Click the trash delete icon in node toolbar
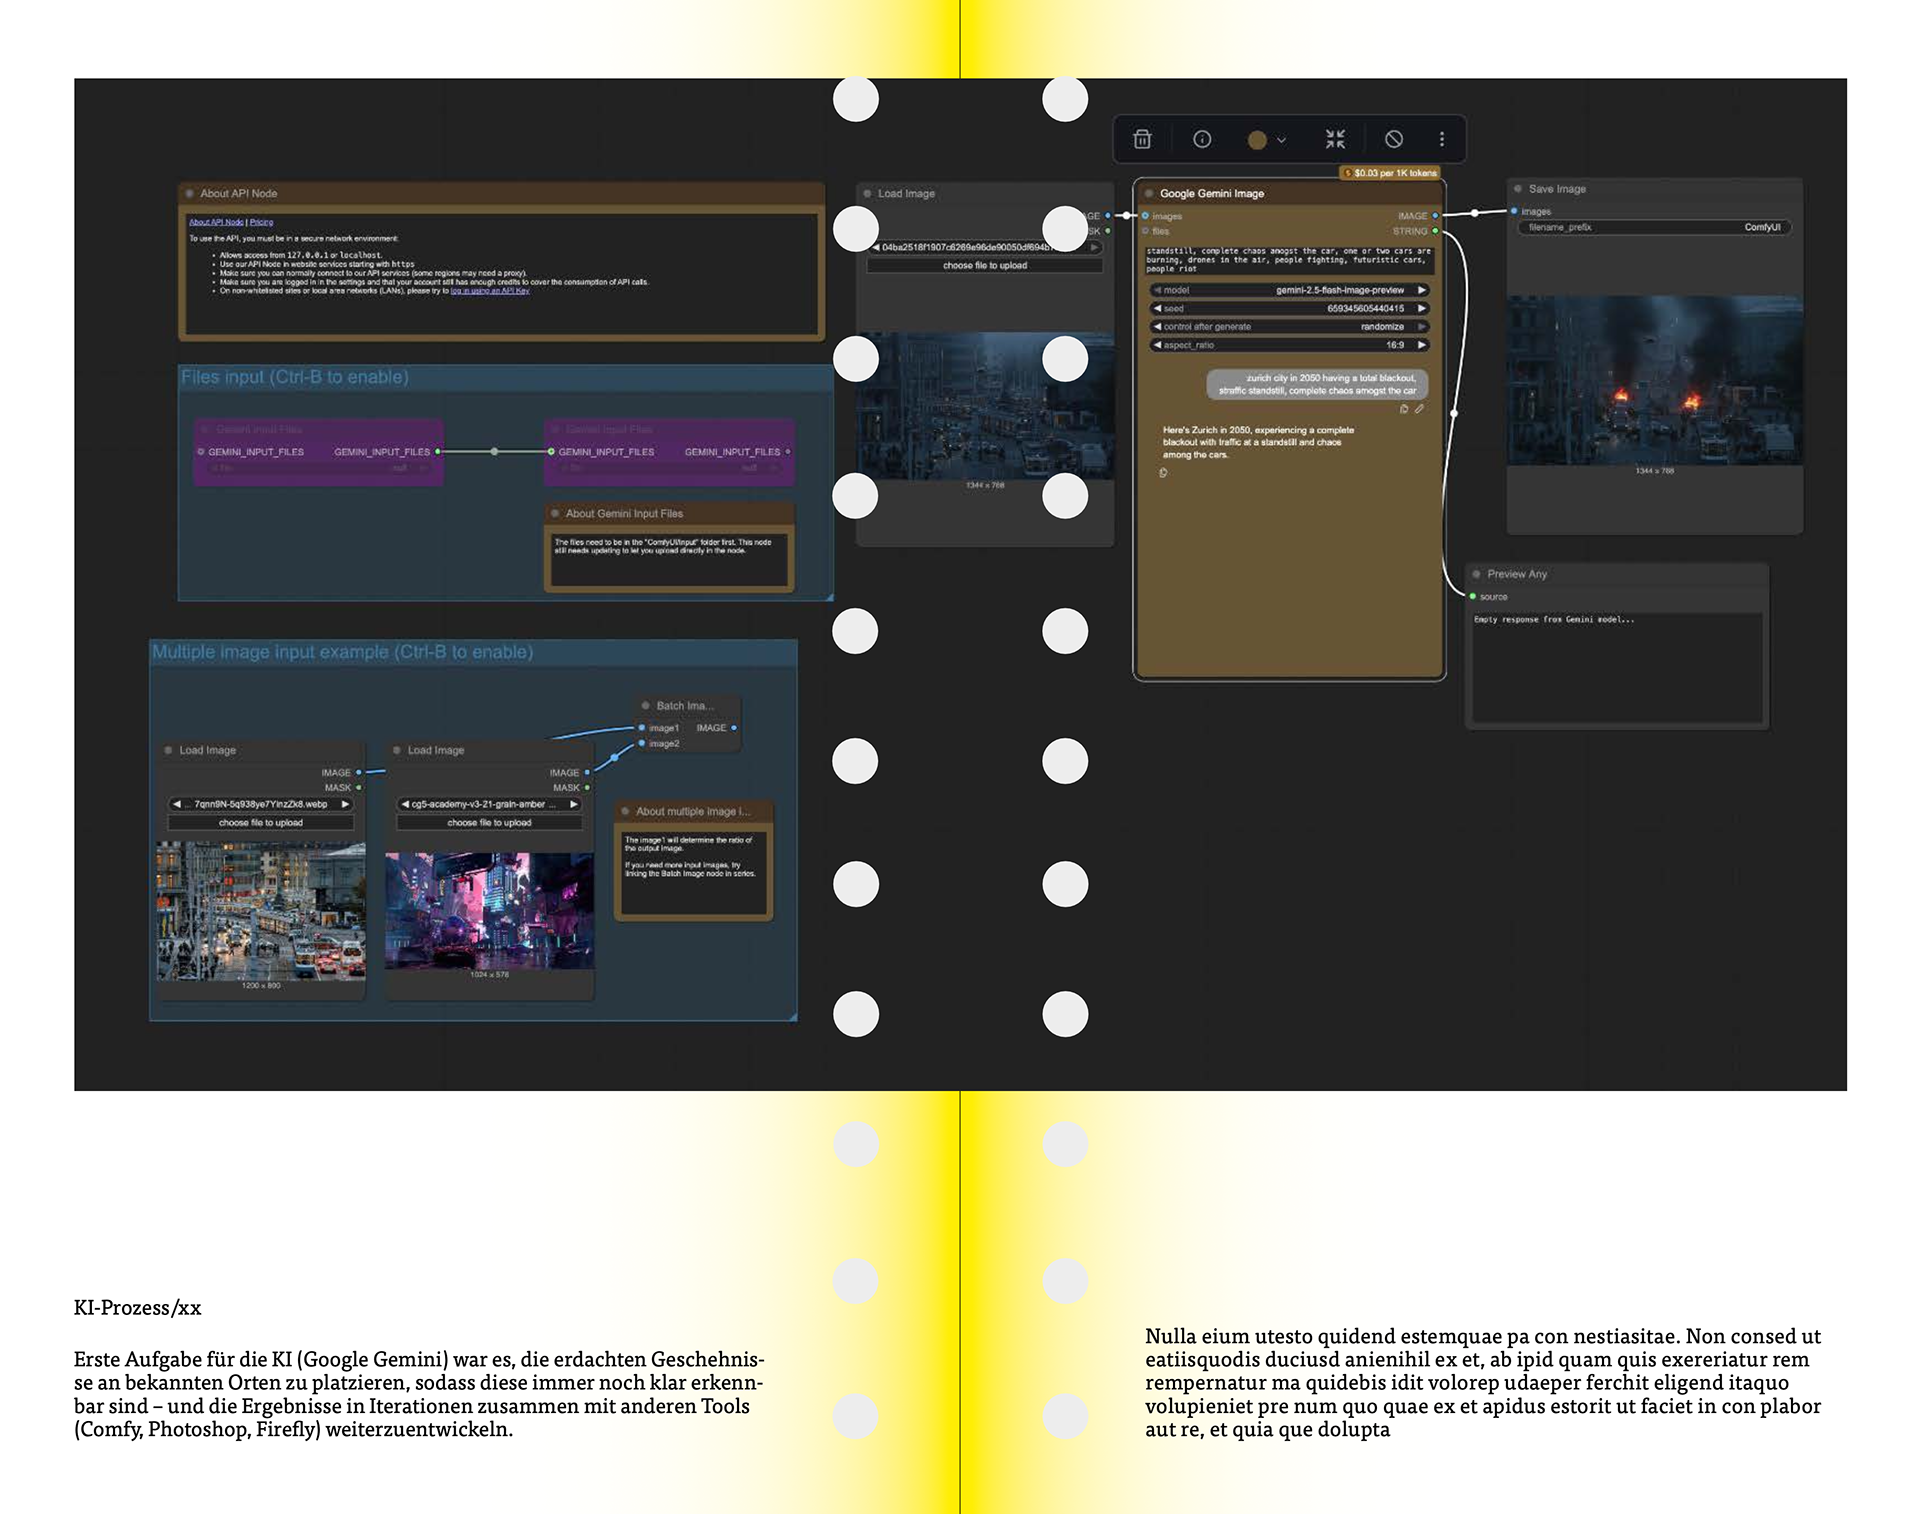The width and height of the screenshot is (1920, 1514). pyautogui.click(x=1142, y=139)
